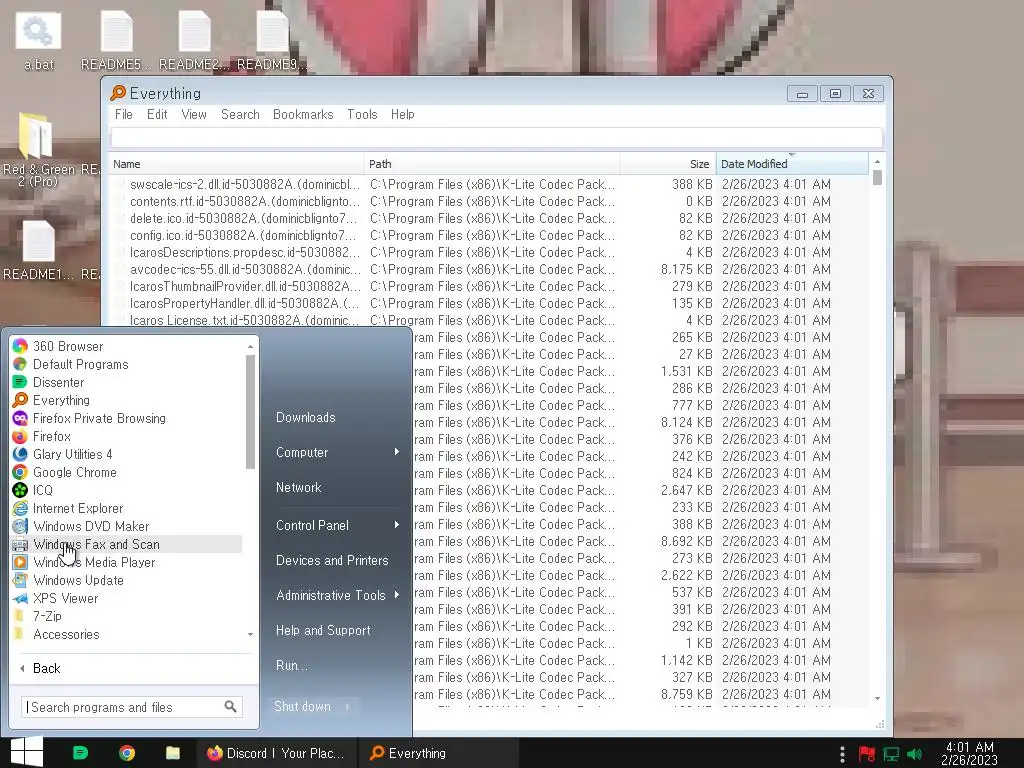Open Help and Support
The image size is (1024, 768).
pyautogui.click(x=323, y=630)
